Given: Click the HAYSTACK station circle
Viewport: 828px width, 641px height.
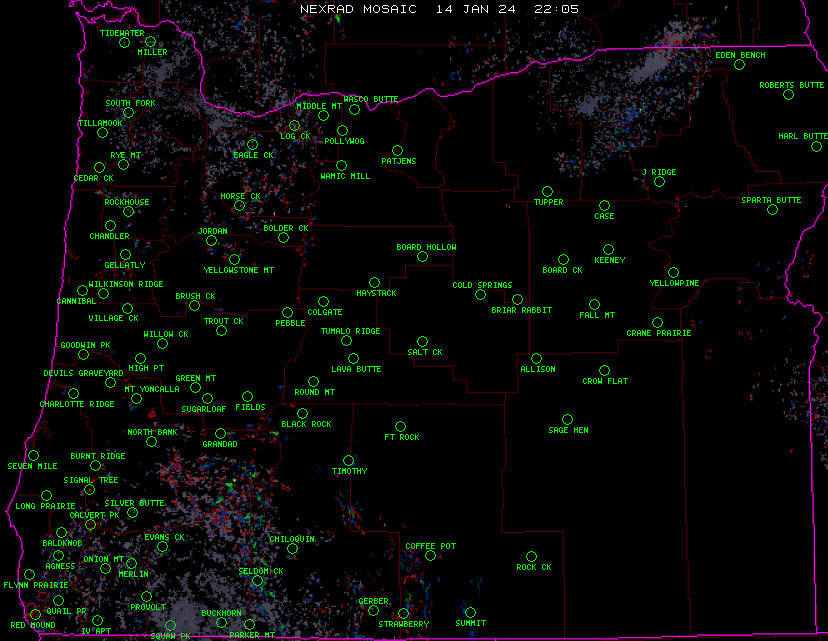Looking at the screenshot, I should pyautogui.click(x=374, y=283).
